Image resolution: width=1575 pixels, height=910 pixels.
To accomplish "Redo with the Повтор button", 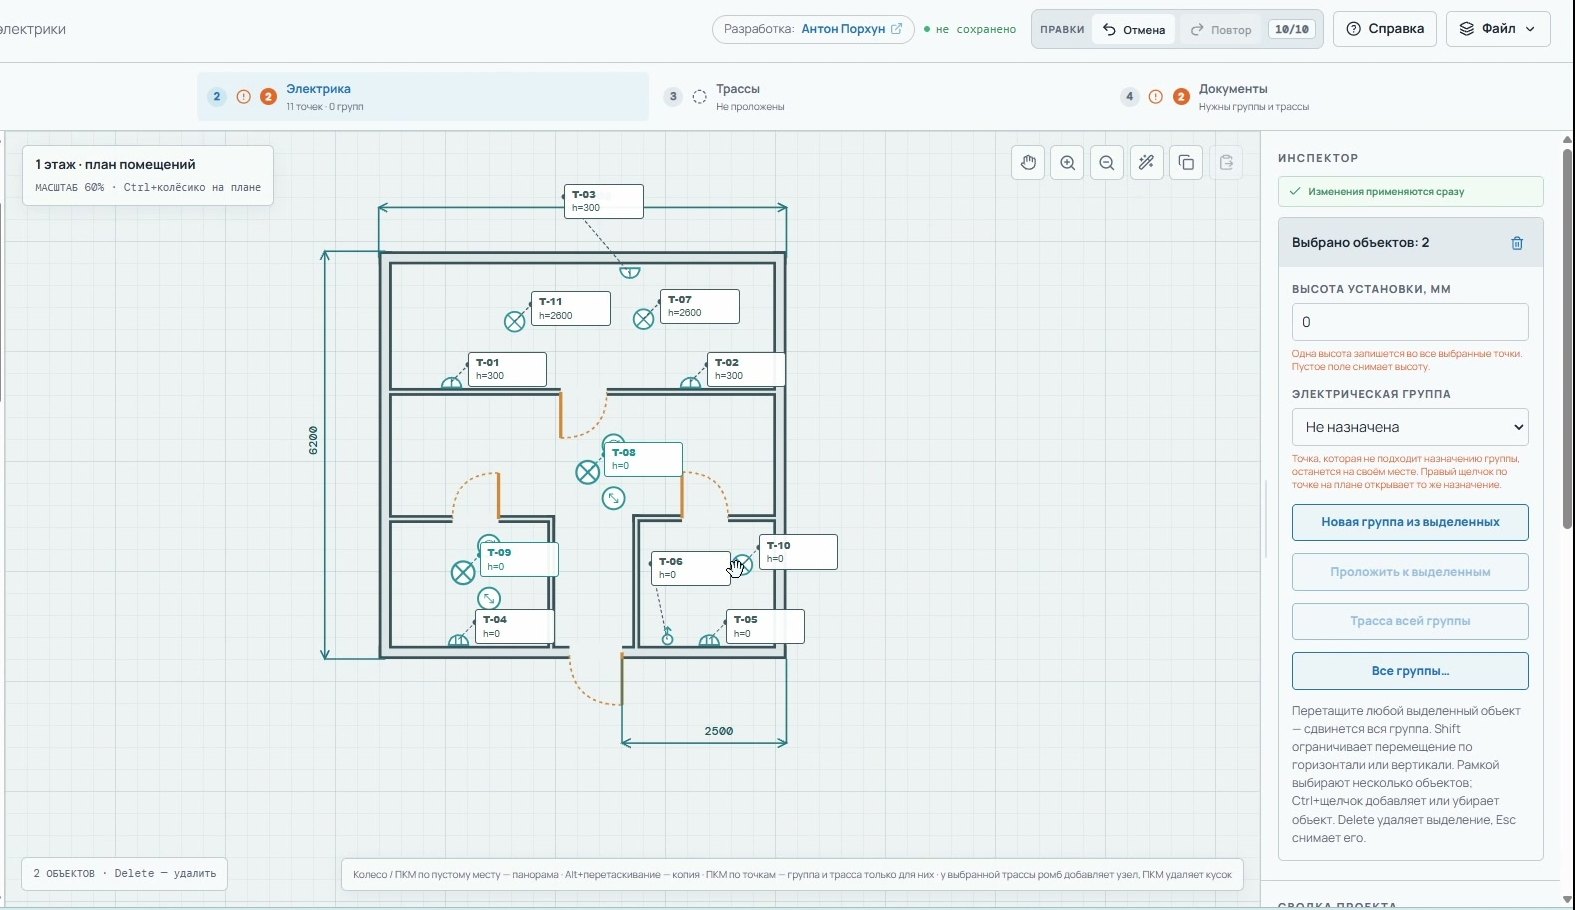I will point(1221,29).
